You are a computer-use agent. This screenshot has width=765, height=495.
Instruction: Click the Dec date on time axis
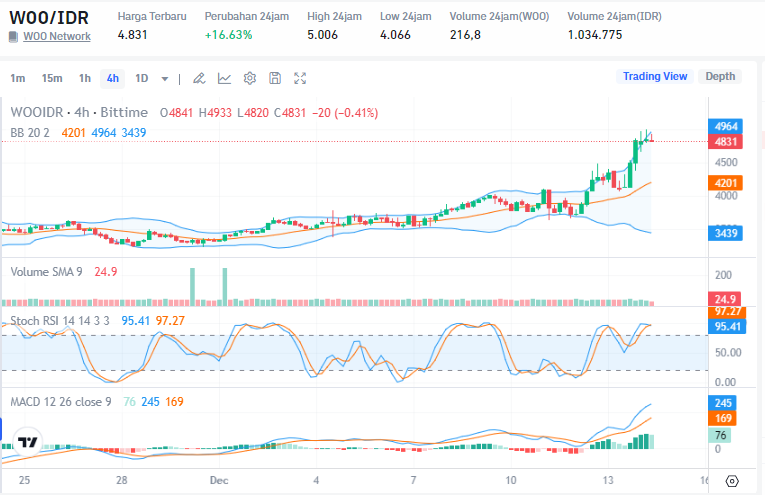[x=219, y=480]
